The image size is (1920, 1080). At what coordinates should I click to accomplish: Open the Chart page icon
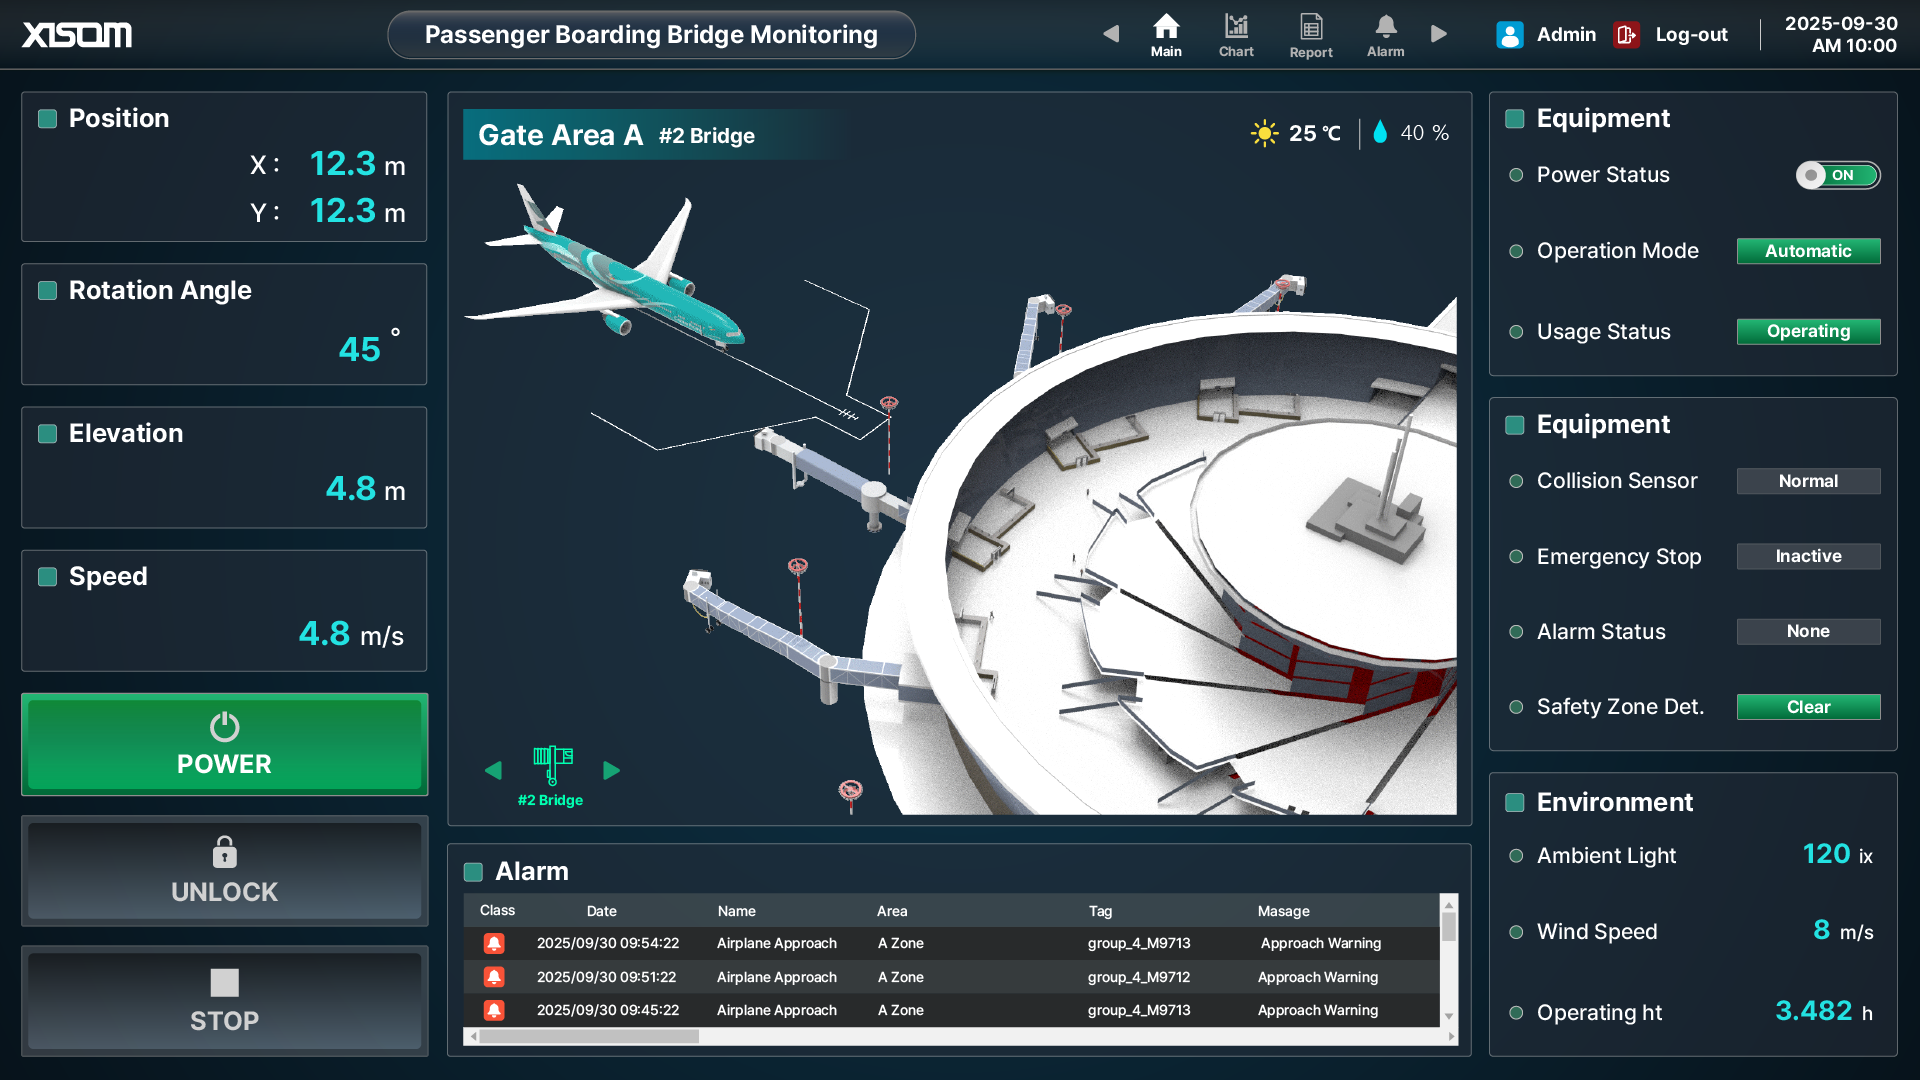click(1236, 27)
